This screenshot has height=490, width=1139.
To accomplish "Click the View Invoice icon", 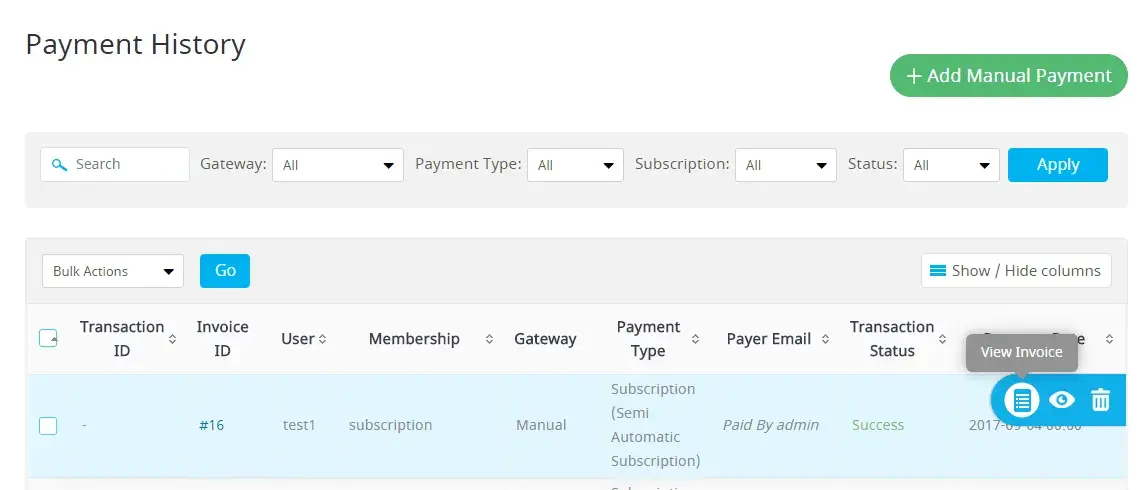I will (1021, 401).
